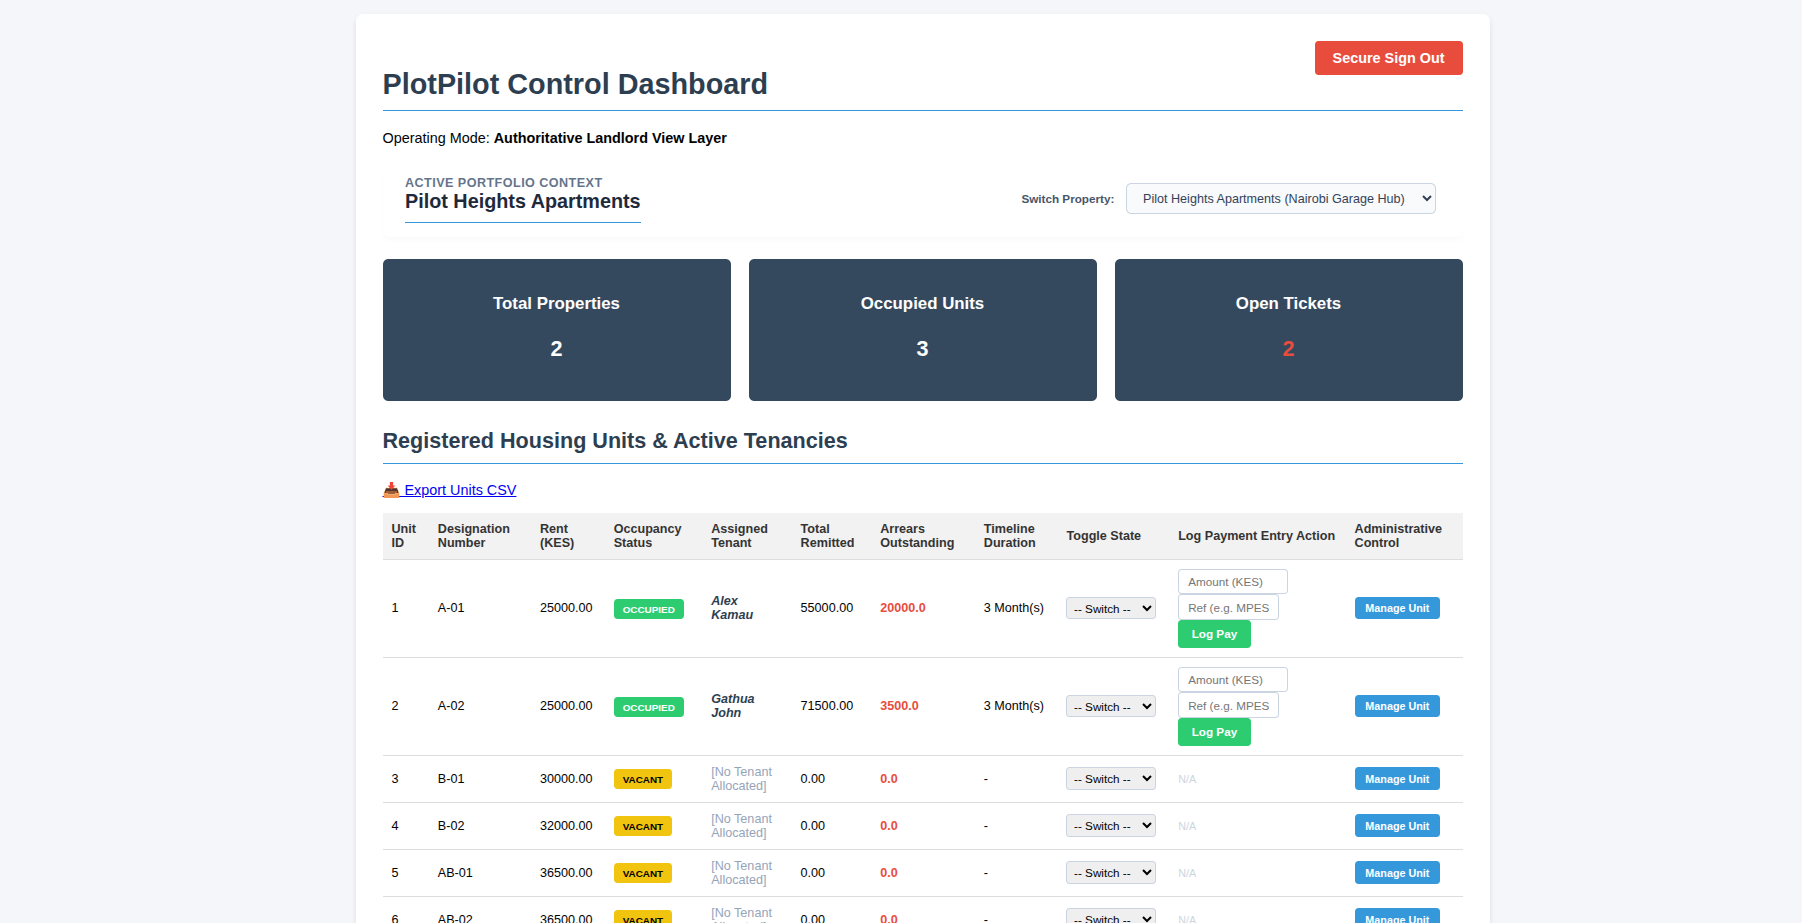Click the OCCUPIED badge for unit A-01
1802x923 pixels.
tap(649, 609)
